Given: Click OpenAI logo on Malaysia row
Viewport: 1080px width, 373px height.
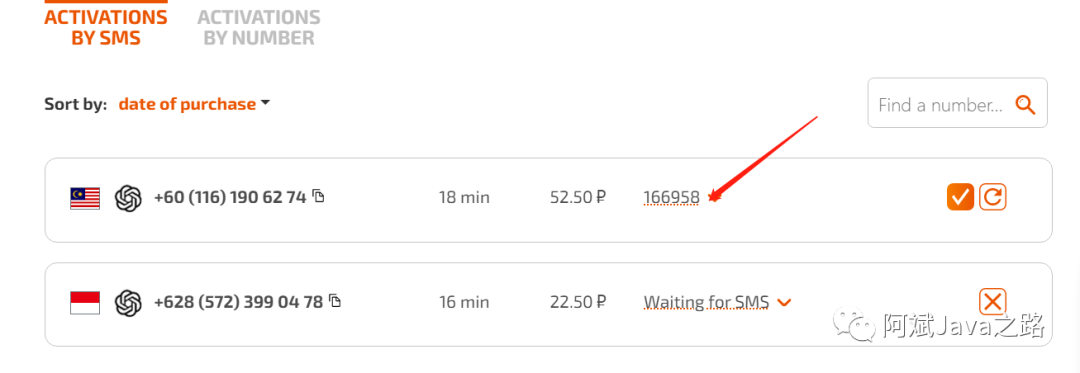Looking at the screenshot, I should click(x=128, y=198).
